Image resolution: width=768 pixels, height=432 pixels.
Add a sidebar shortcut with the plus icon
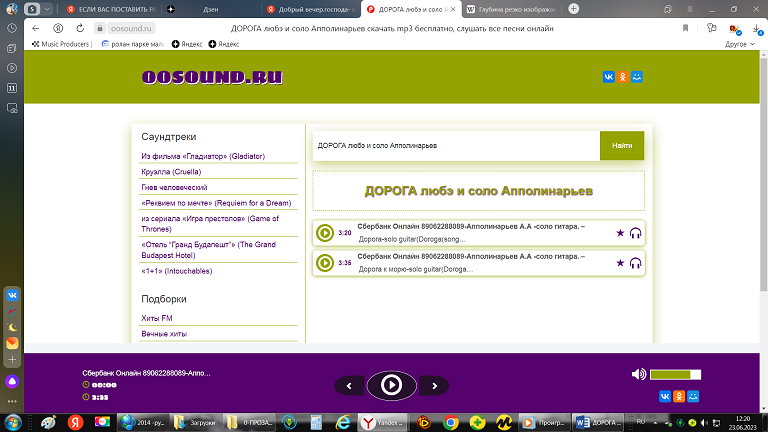pos(12,360)
